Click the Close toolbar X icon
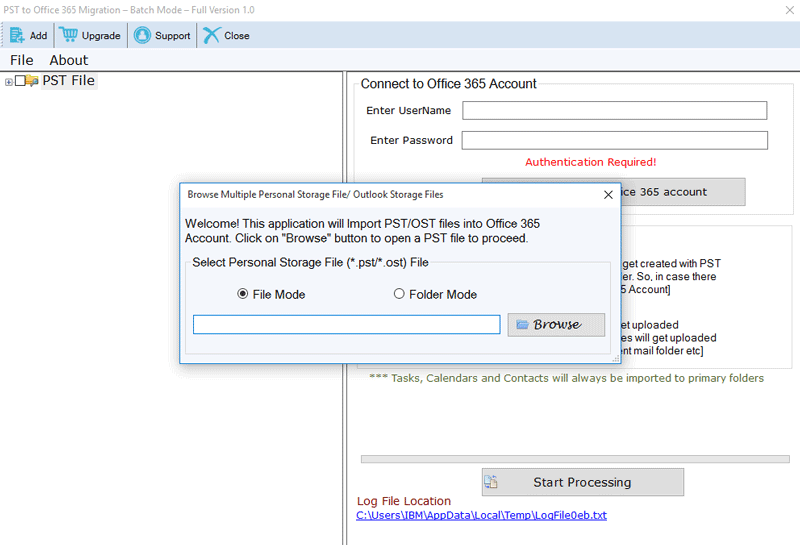This screenshot has width=800, height=545. pos(211,35)
